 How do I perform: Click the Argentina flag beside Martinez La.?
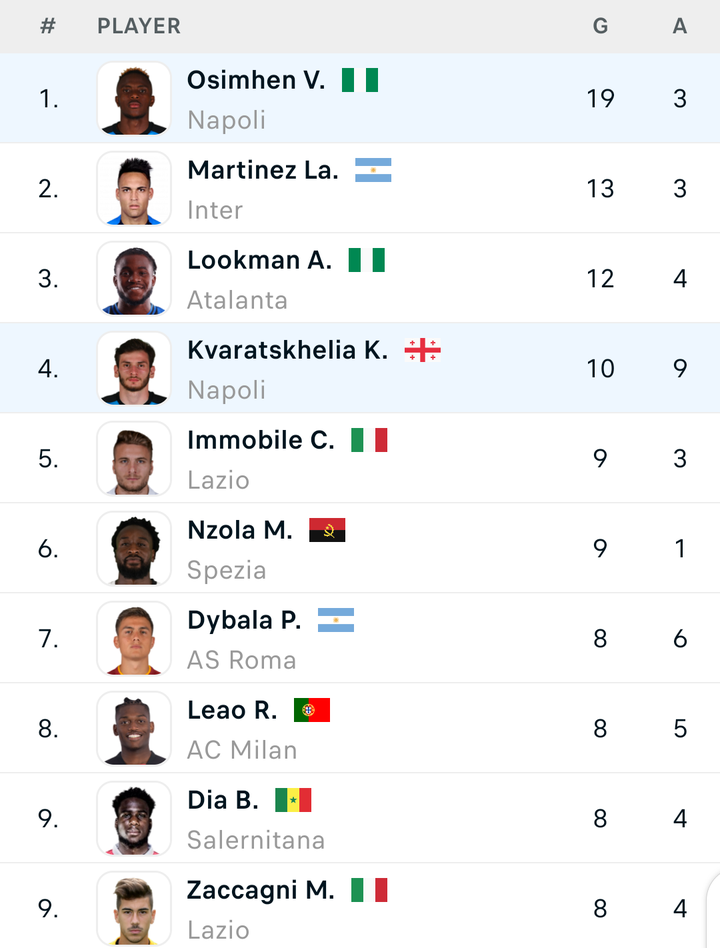point(373,170)
